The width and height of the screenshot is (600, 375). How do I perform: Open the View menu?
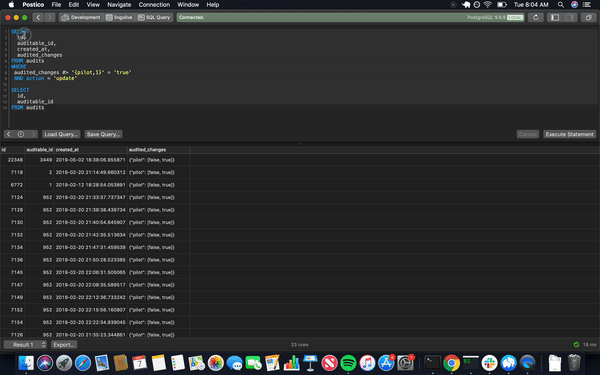pyautogui.click(x=93, y=5)
